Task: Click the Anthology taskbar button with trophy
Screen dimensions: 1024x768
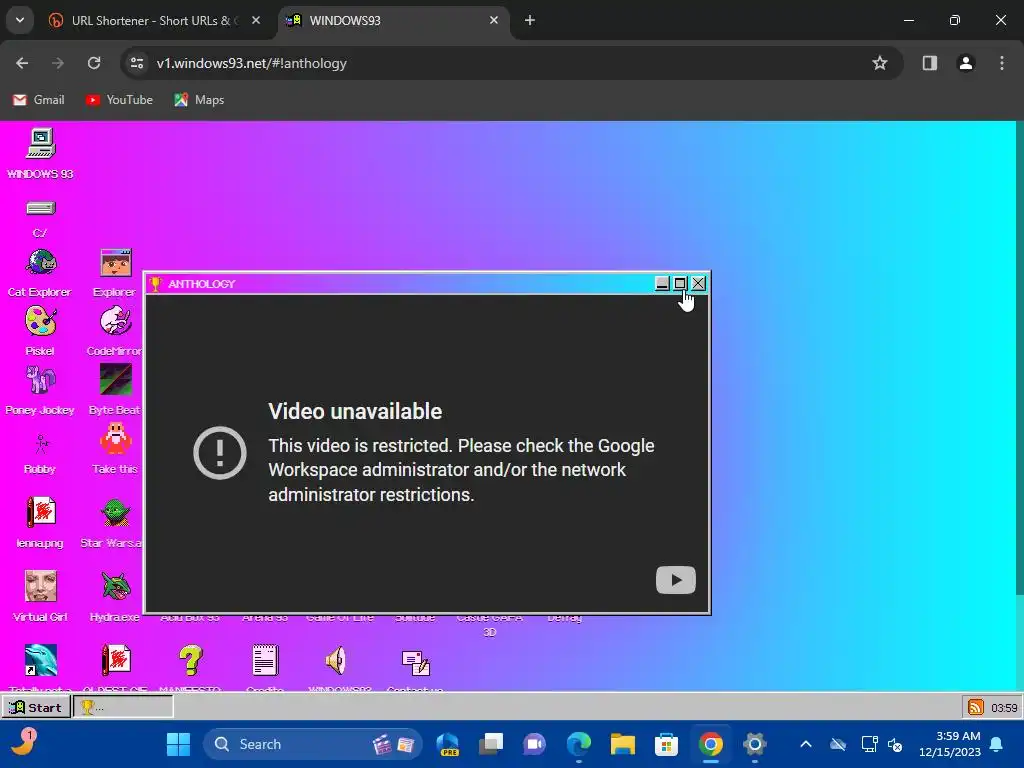Action: coord(123,707)
